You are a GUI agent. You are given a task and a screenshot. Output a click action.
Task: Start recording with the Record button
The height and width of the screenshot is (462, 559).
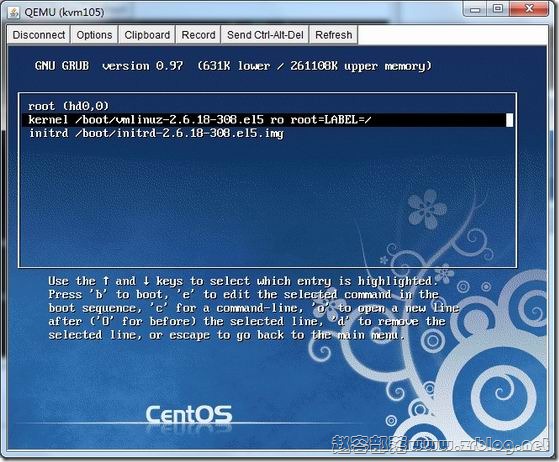point(198,35)
